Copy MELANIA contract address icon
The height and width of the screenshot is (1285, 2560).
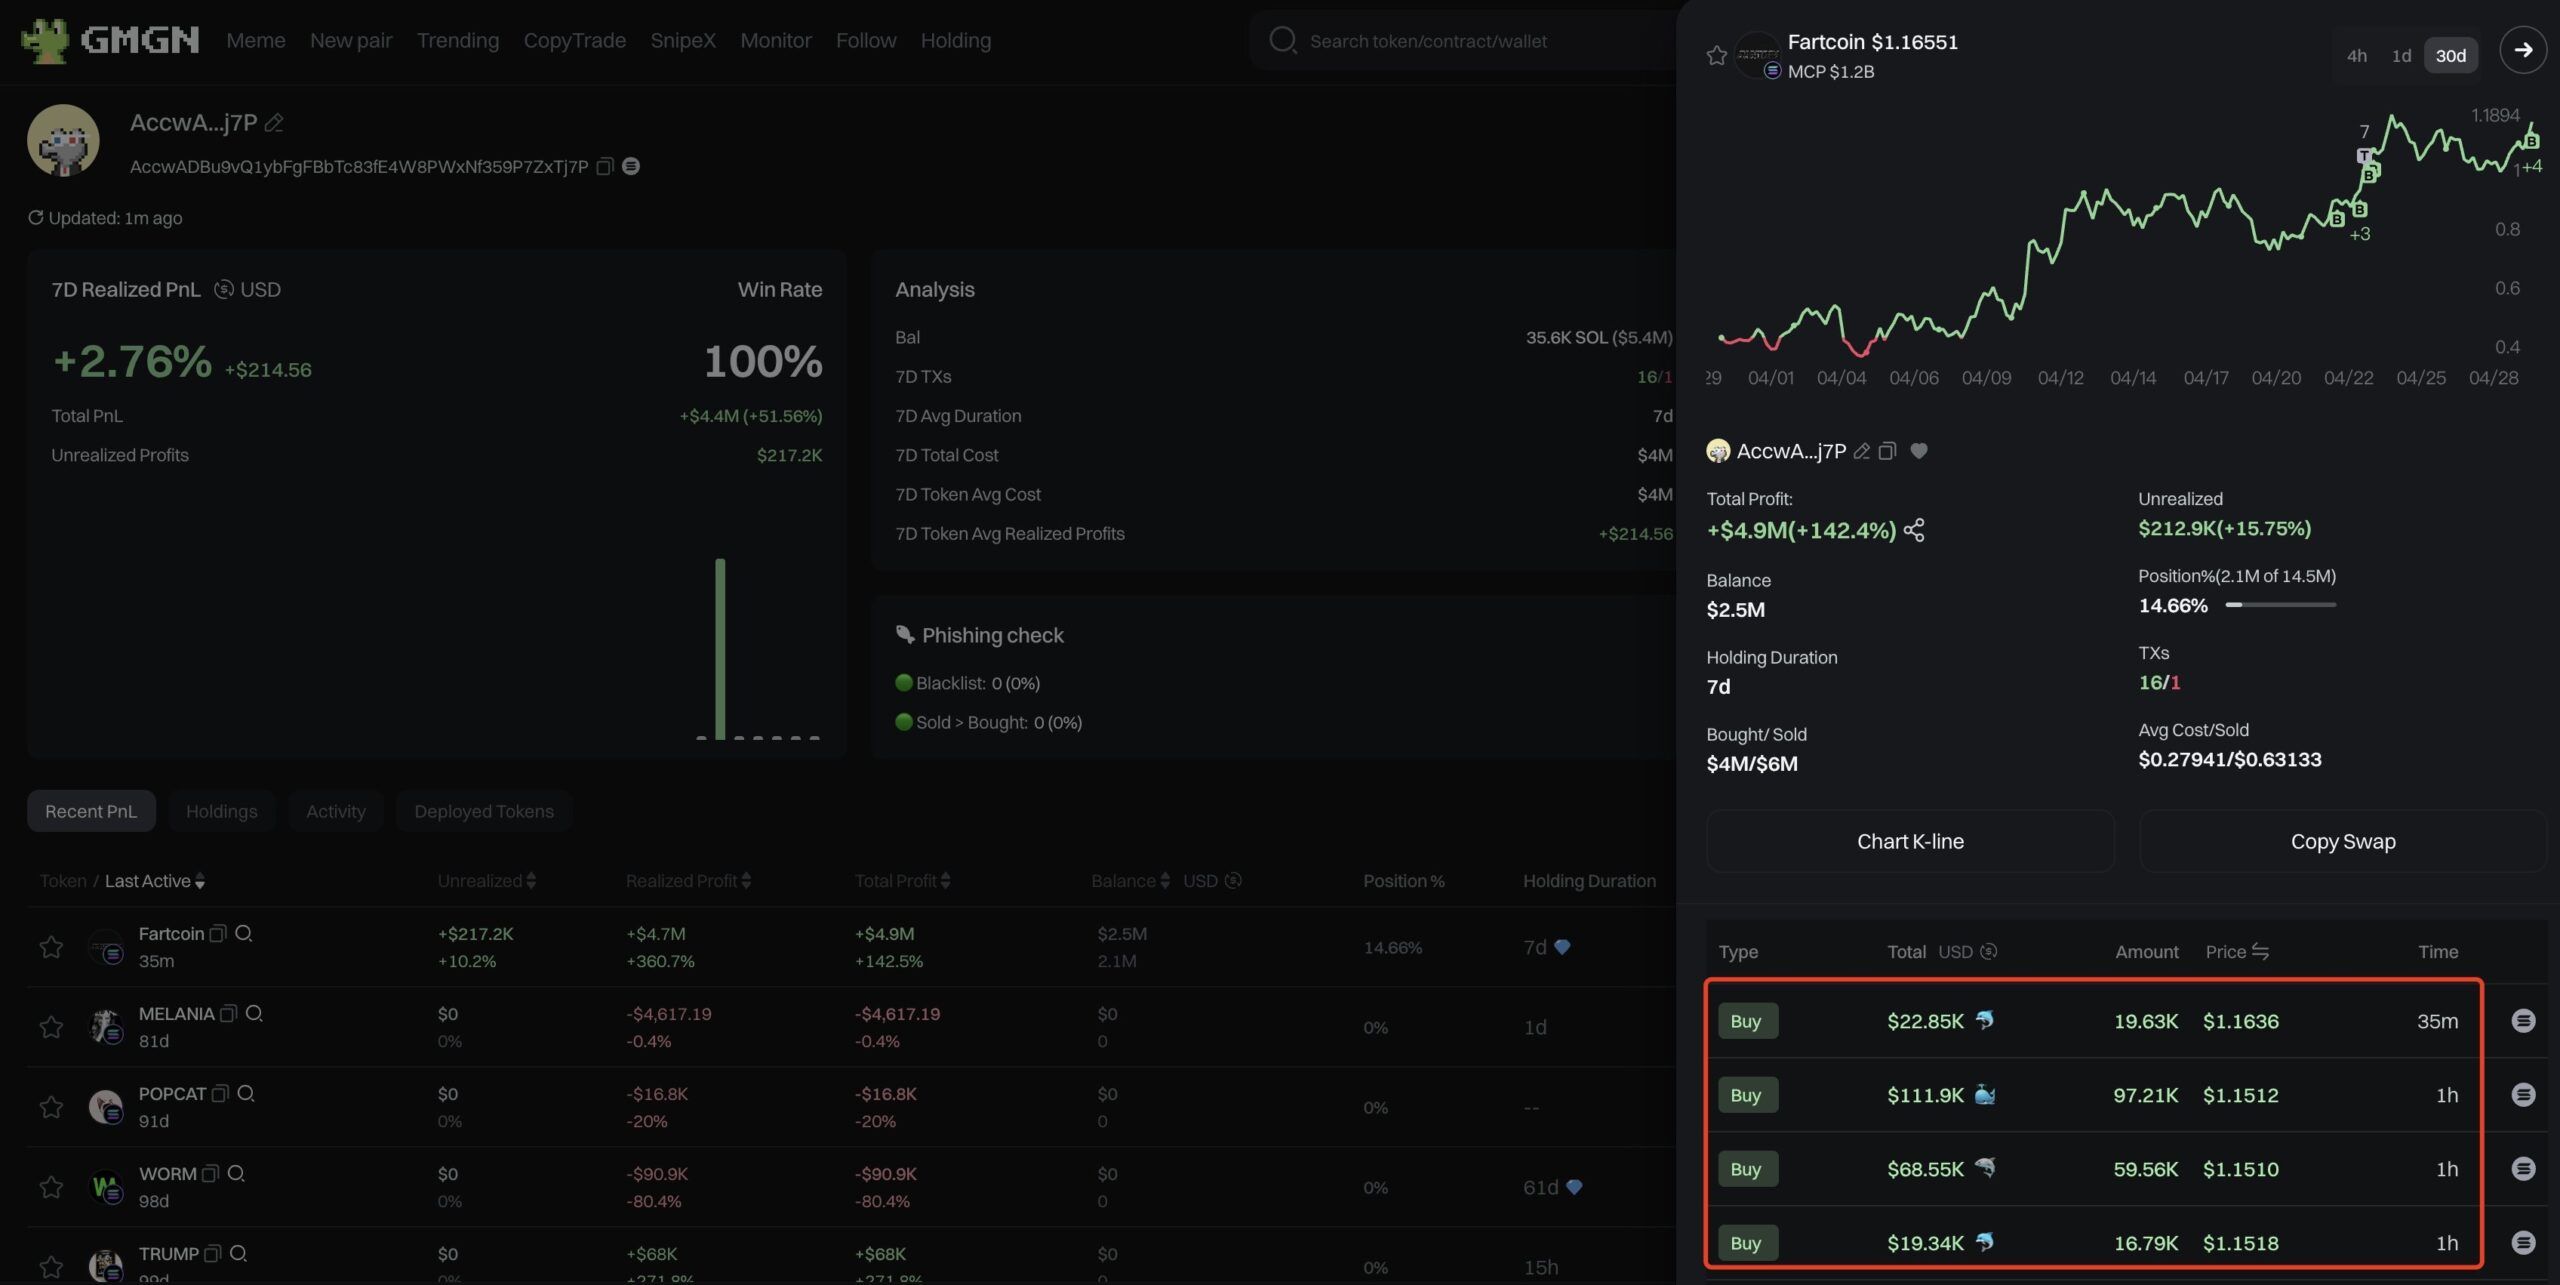tap(228, 1013)
